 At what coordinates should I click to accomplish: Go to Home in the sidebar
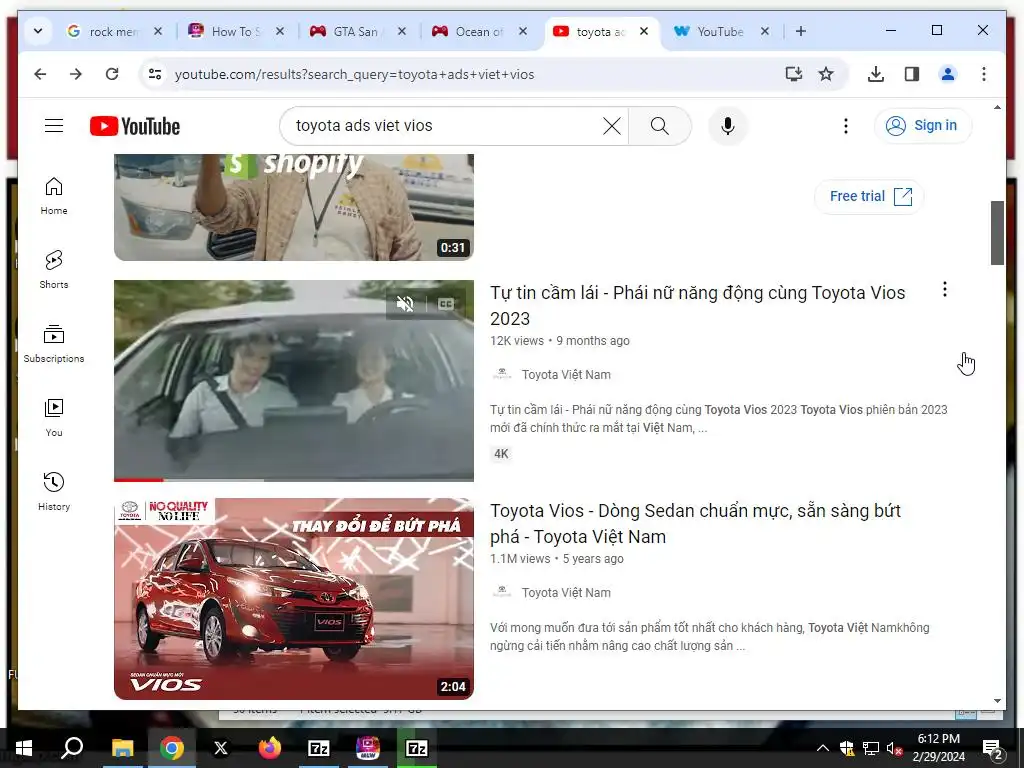(x=54, y=196)
